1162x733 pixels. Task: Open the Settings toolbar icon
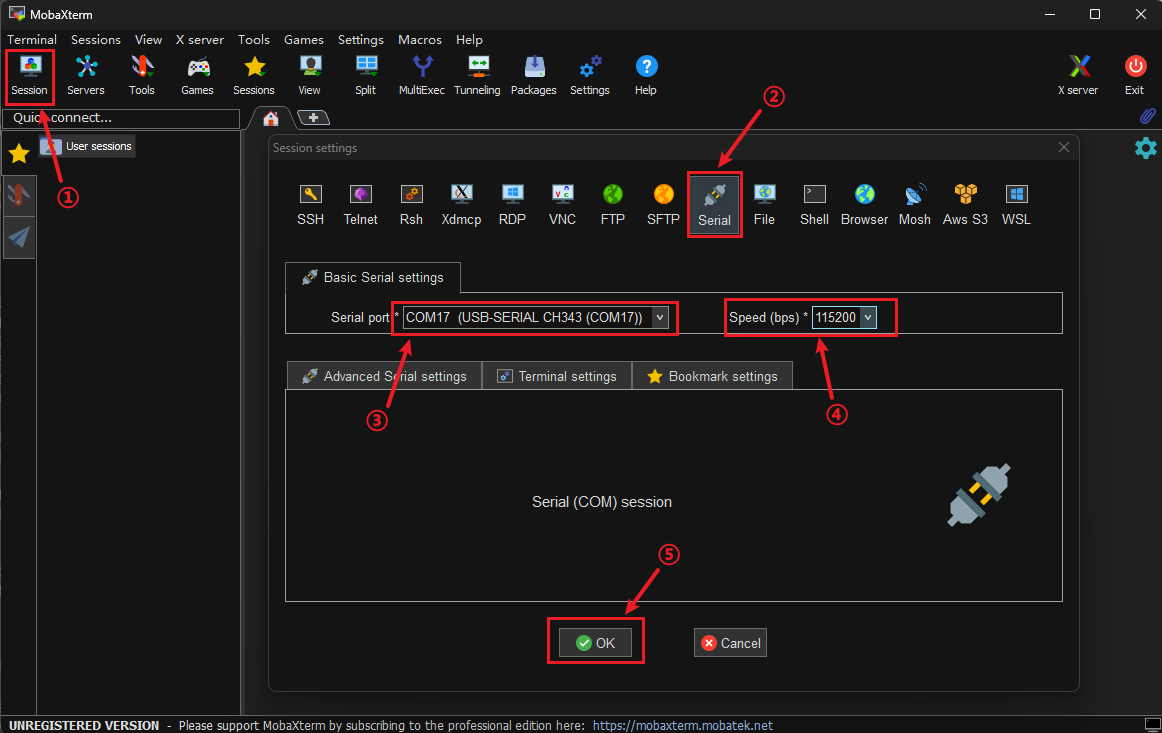point(590,76)
